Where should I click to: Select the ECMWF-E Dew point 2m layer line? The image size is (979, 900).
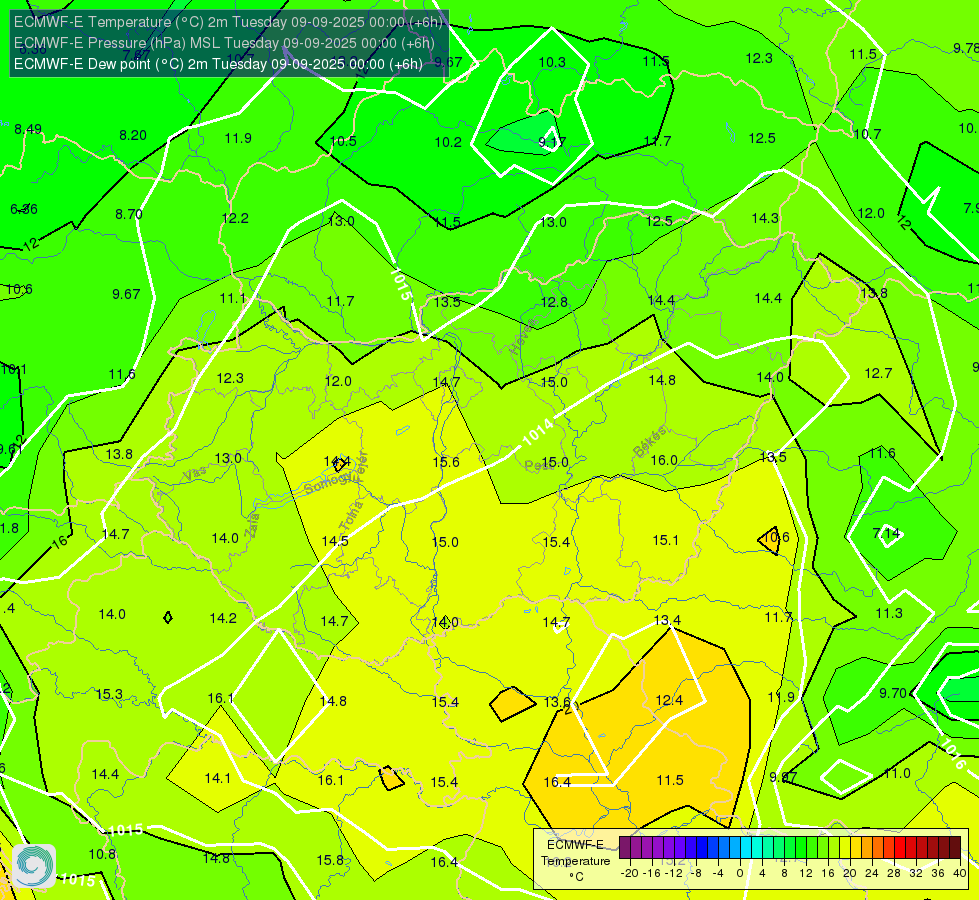click(218, 64)
